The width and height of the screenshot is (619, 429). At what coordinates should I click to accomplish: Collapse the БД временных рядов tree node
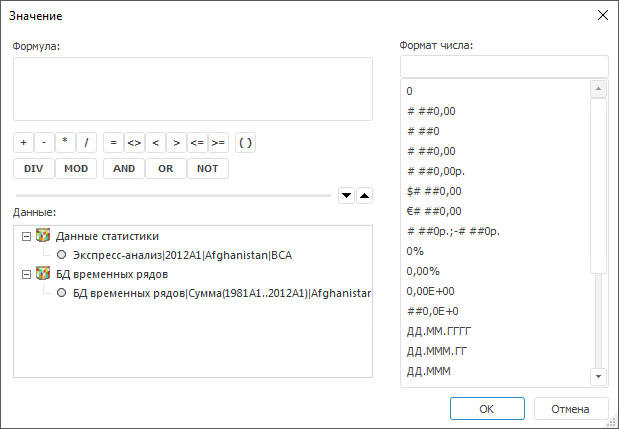click(24, 274)
